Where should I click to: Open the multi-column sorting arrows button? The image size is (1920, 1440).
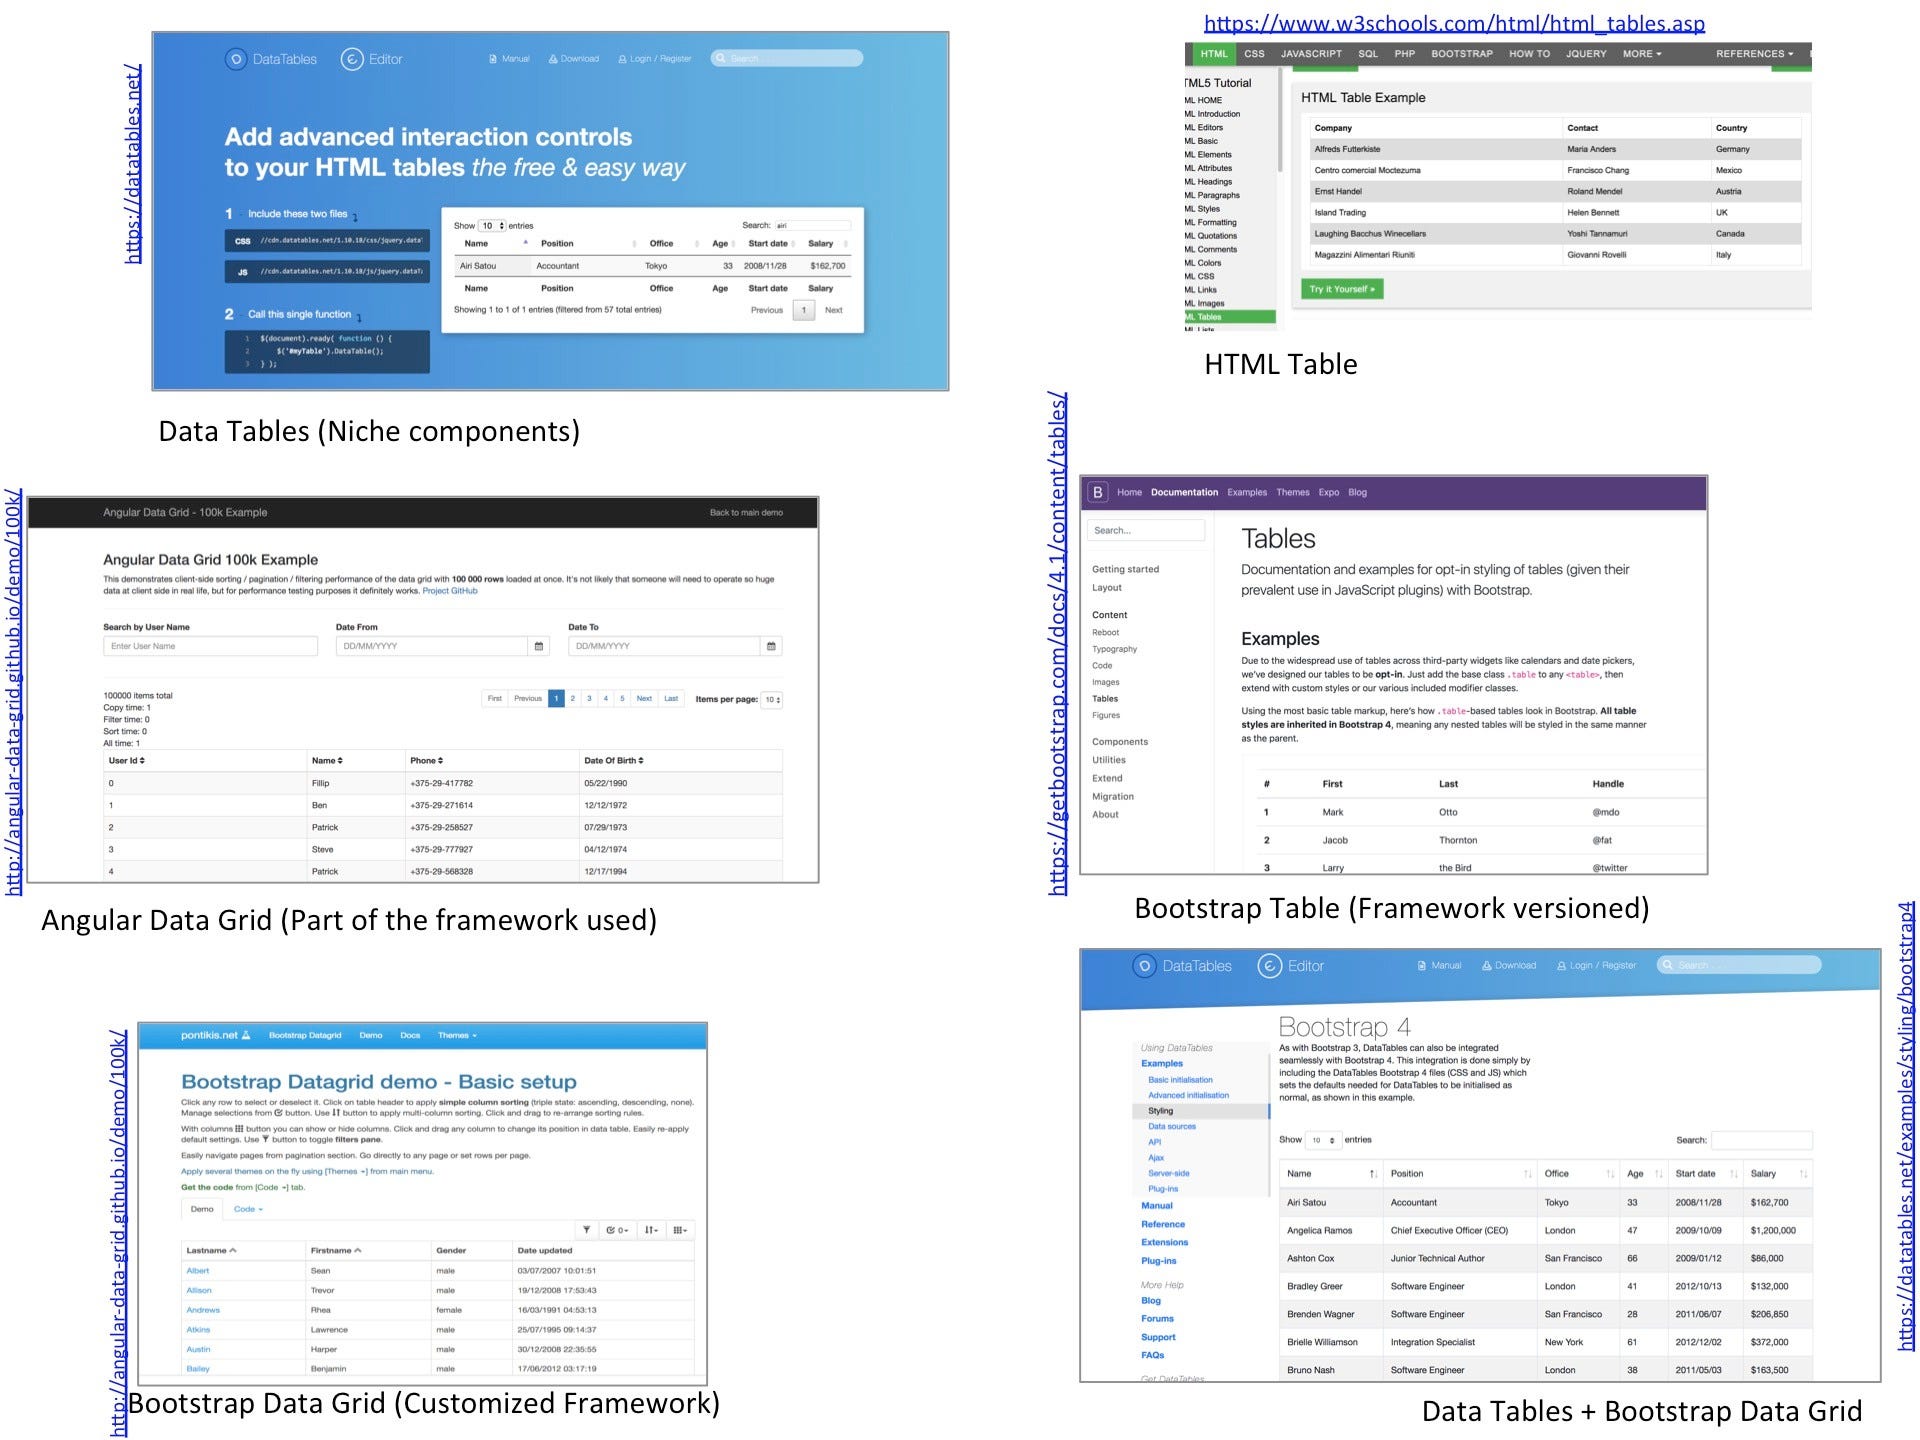[x=651, y=1230]
